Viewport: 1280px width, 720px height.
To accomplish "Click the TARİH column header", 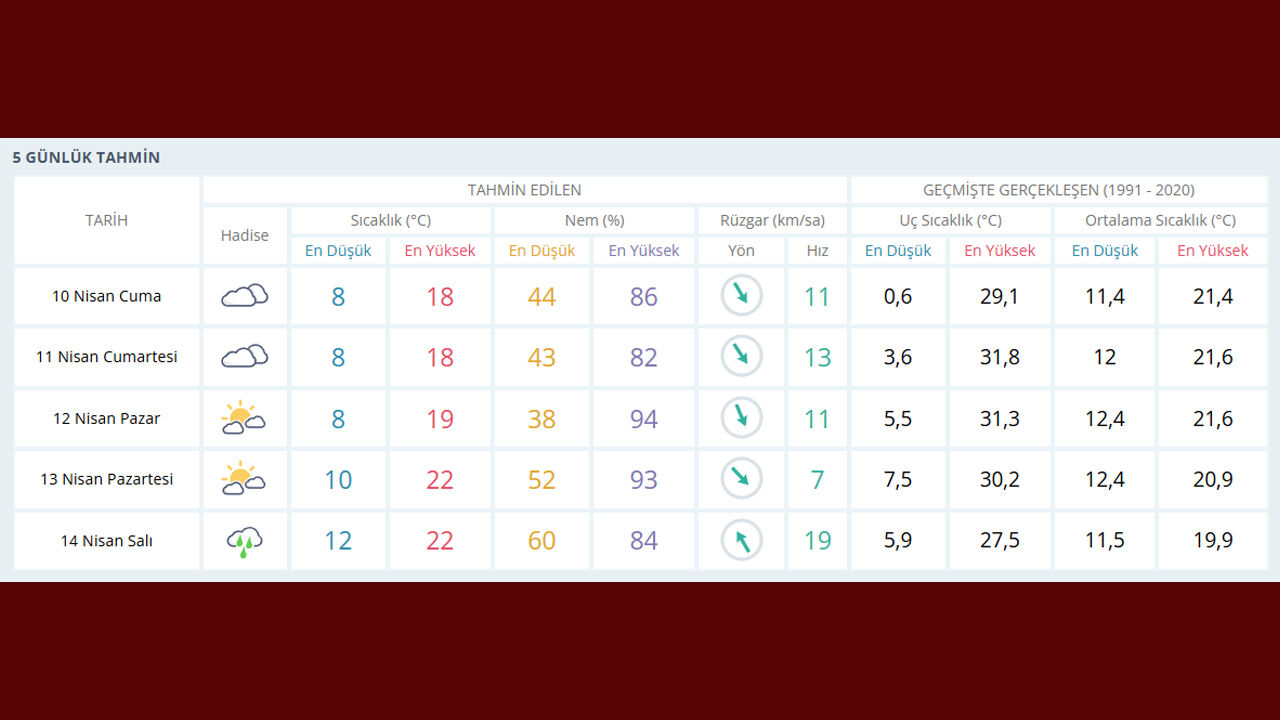I will click(x=106, y=221).
